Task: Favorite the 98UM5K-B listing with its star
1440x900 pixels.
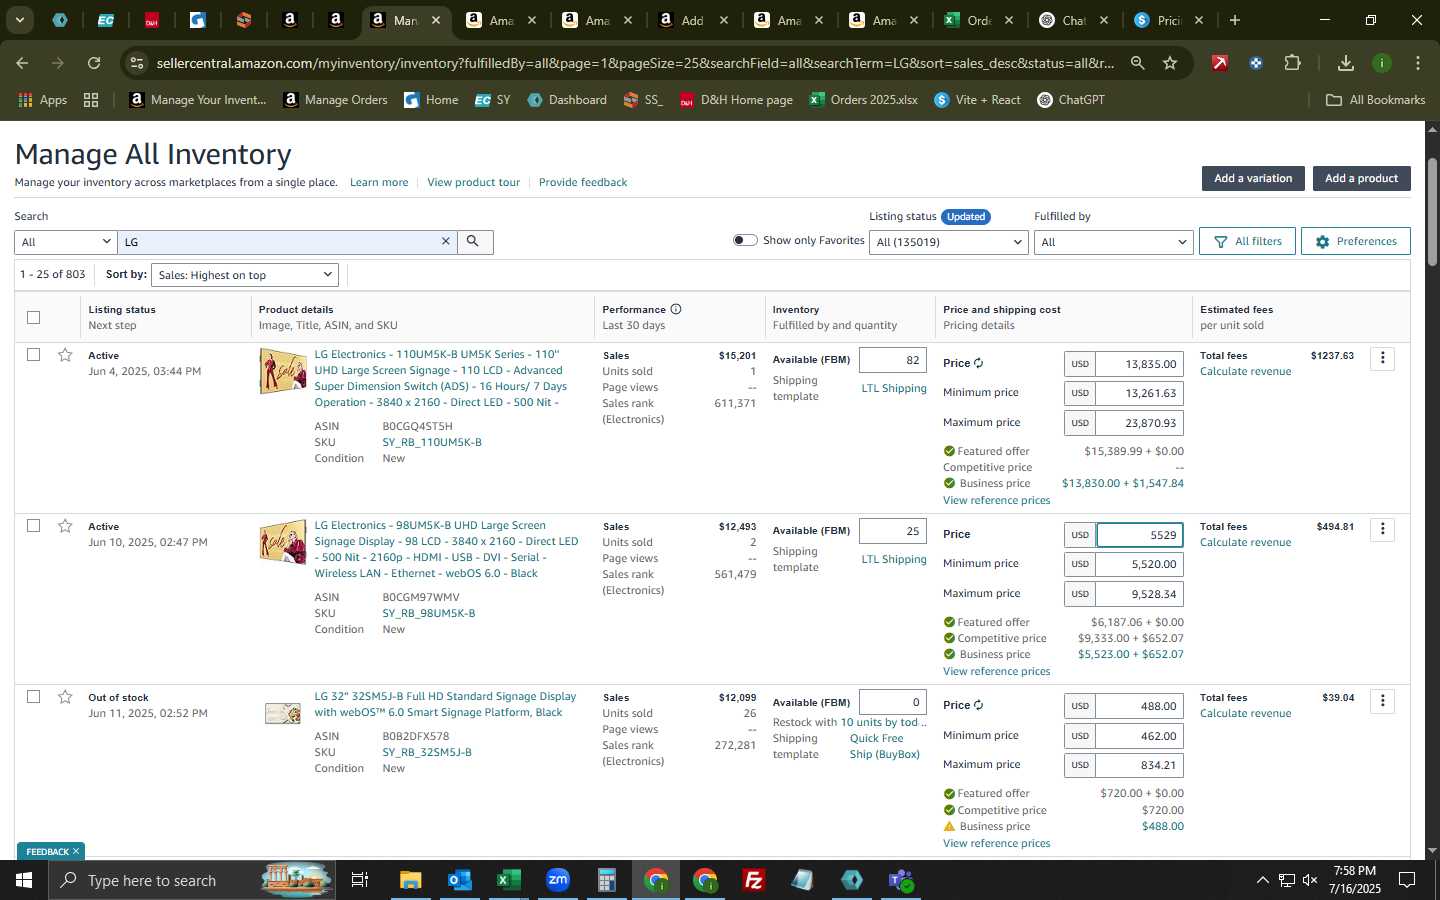Action: pyautogui.click(x=65, y=526)
